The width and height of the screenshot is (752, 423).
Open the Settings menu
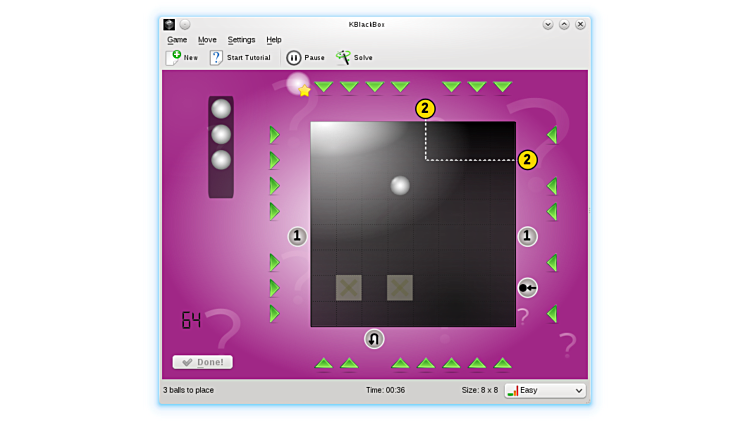(x=241, y=40)
